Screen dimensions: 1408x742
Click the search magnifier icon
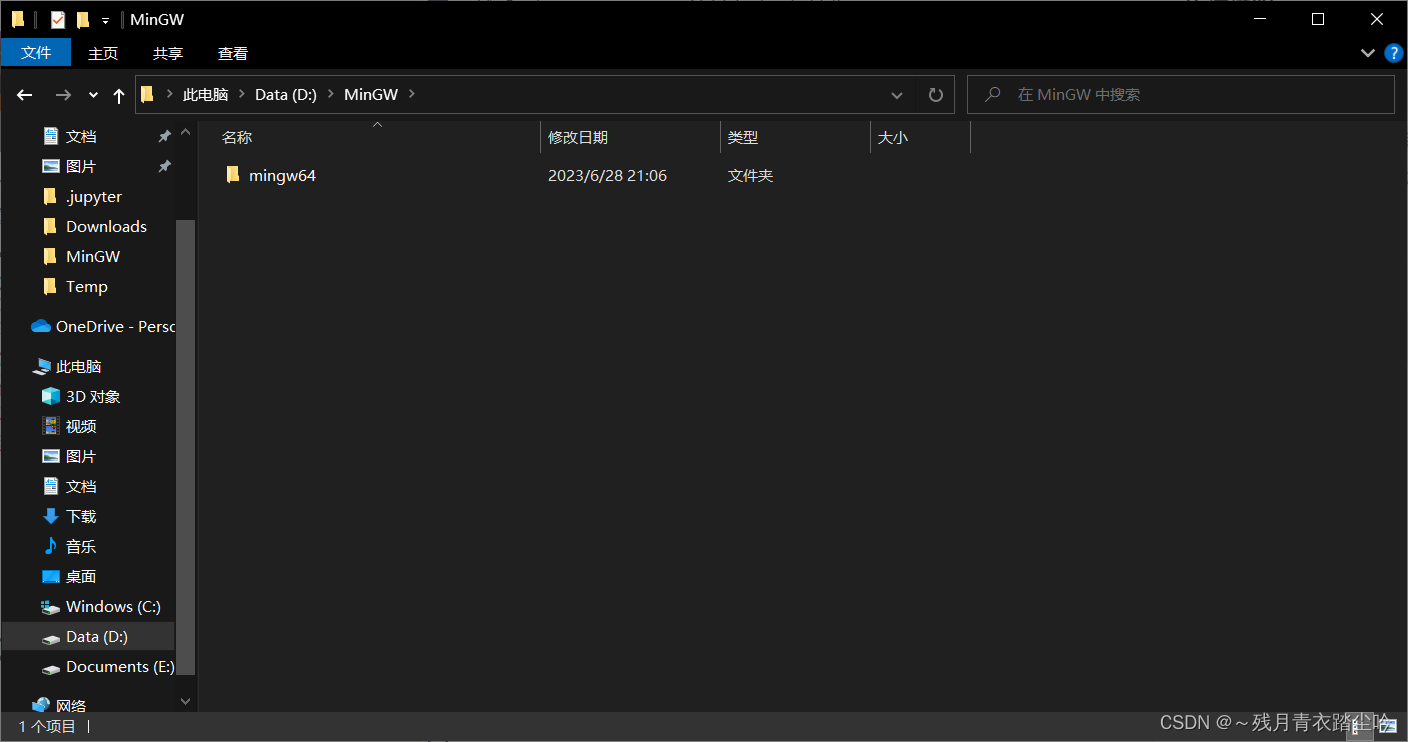point(993,95)
